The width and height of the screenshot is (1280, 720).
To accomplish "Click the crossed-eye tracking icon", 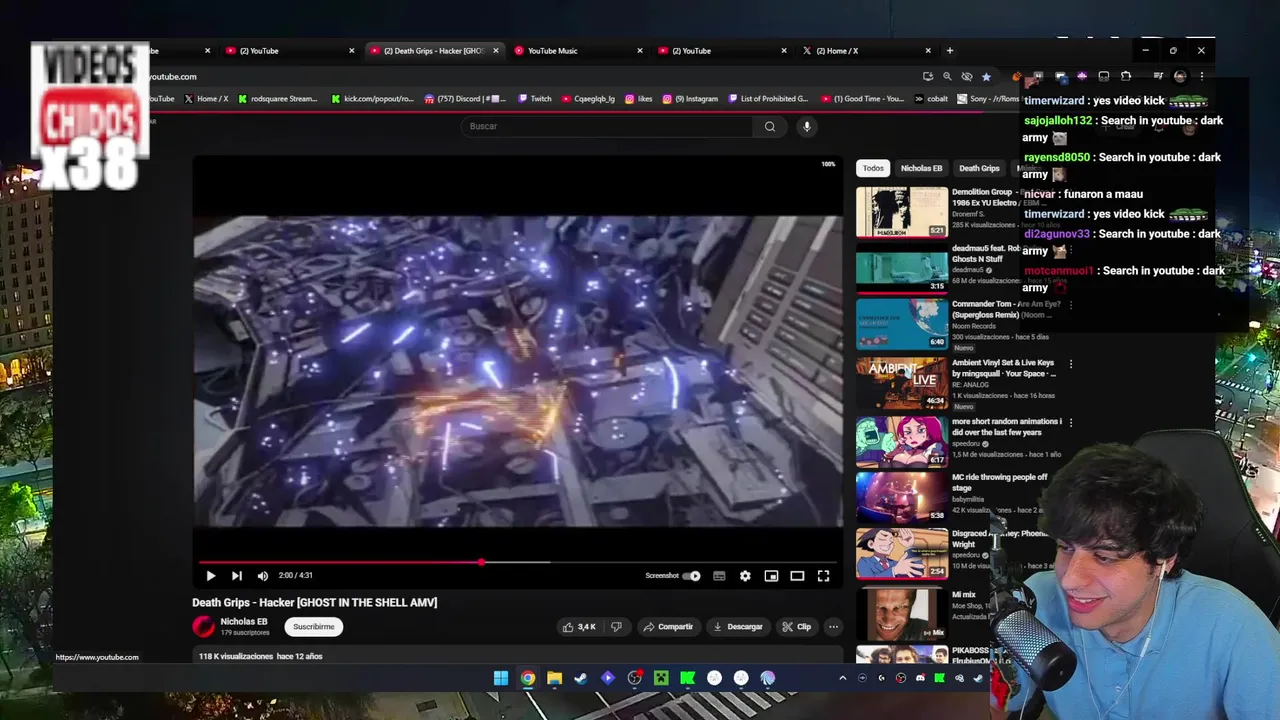I will coord(967,76).
